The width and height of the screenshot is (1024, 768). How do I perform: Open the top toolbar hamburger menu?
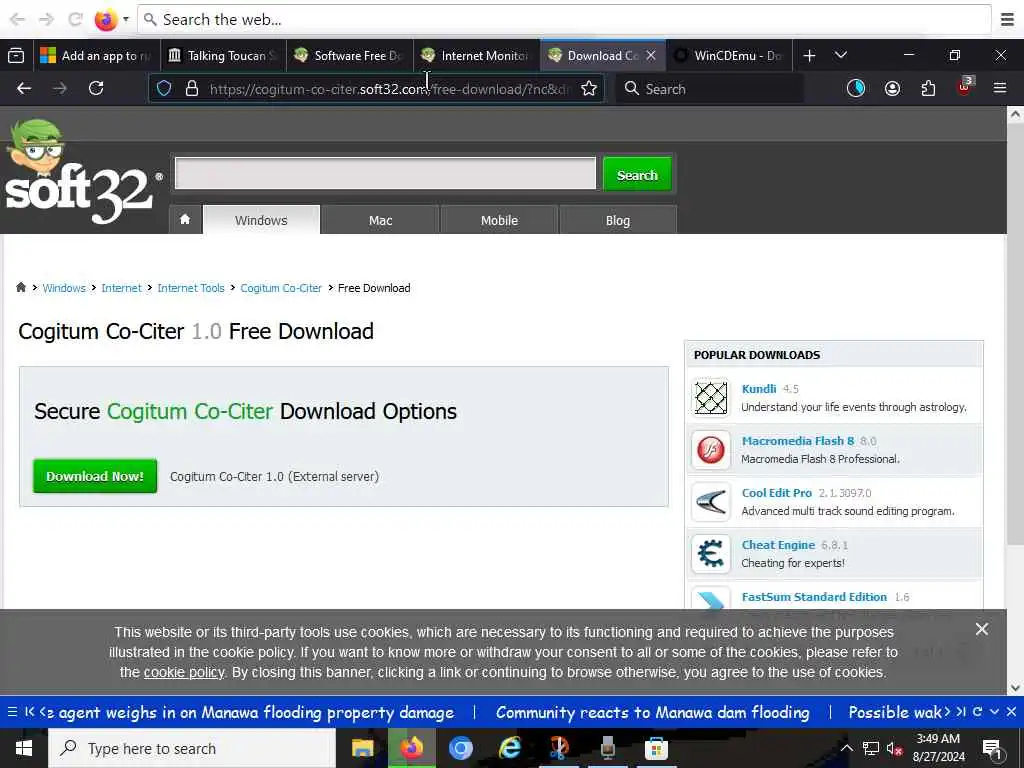1007,20
